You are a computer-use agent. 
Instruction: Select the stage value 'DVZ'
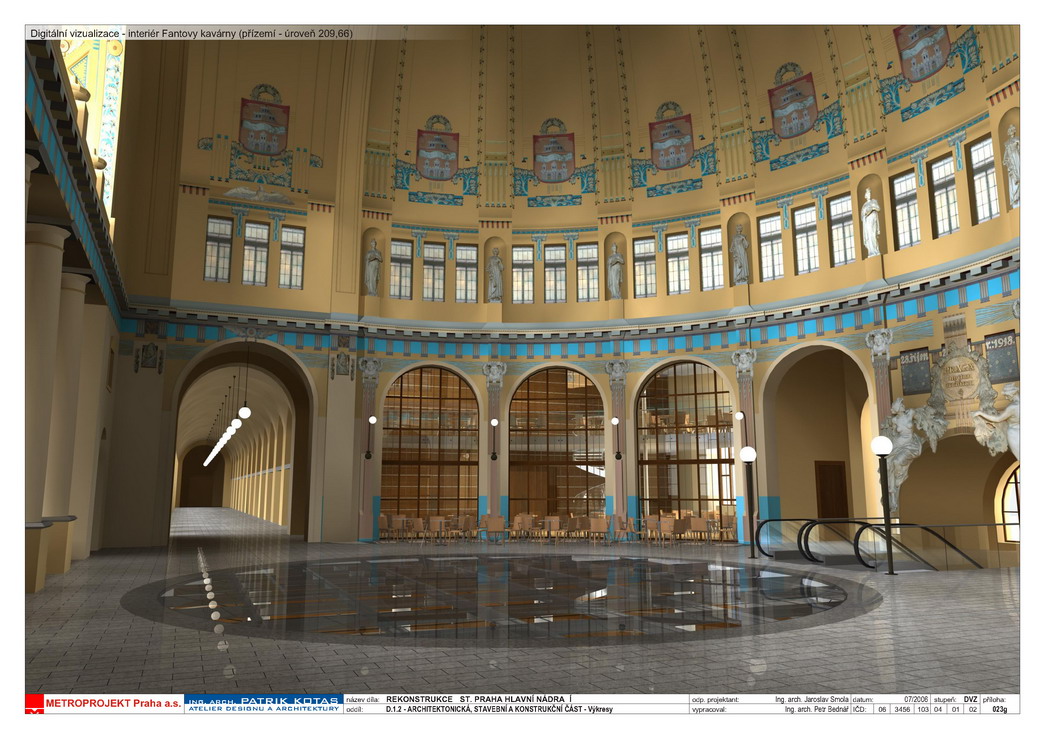tap(970, 700)
